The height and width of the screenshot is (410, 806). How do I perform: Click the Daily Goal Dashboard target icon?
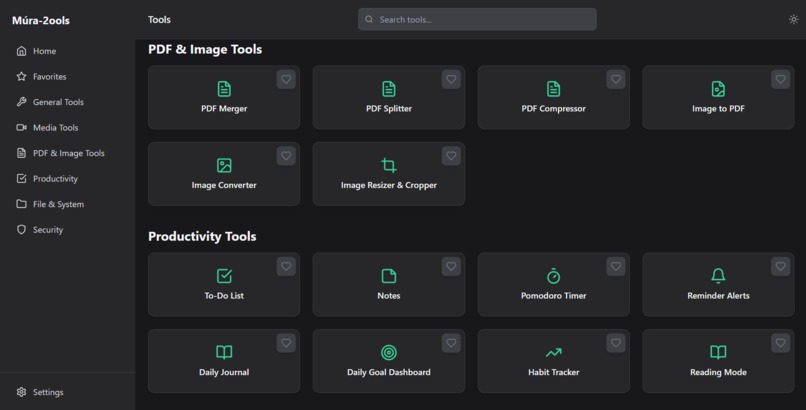[x=389, y=352]
